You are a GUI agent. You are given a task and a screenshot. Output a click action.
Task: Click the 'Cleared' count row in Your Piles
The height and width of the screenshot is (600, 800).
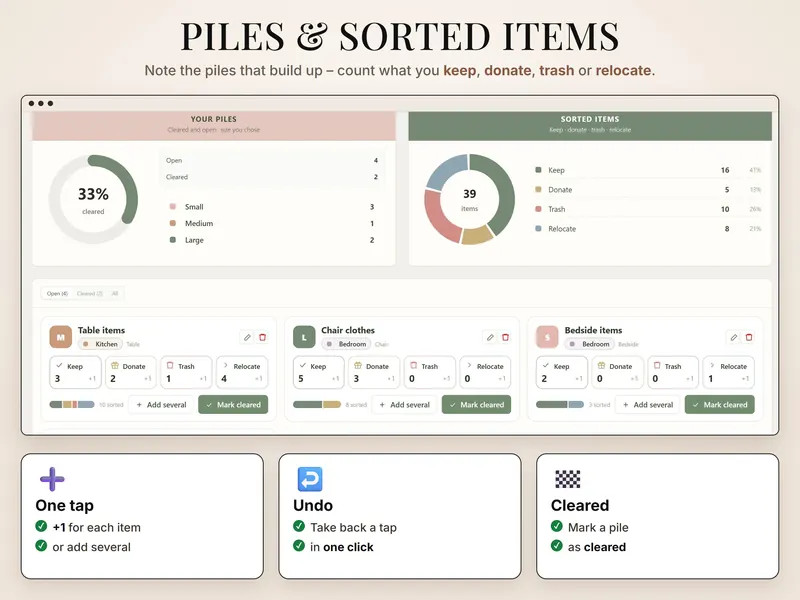pyautogui.click(x=272, y=177)
